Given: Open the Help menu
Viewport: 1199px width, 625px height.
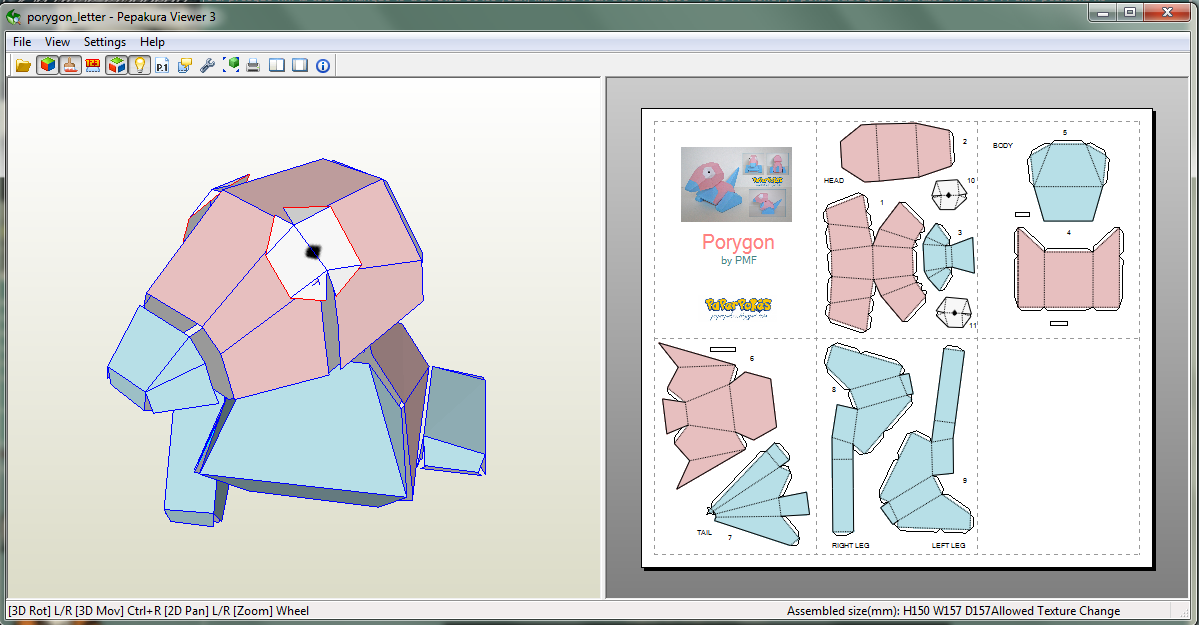Looking at the screenshot, I should [x=152, y=42].
